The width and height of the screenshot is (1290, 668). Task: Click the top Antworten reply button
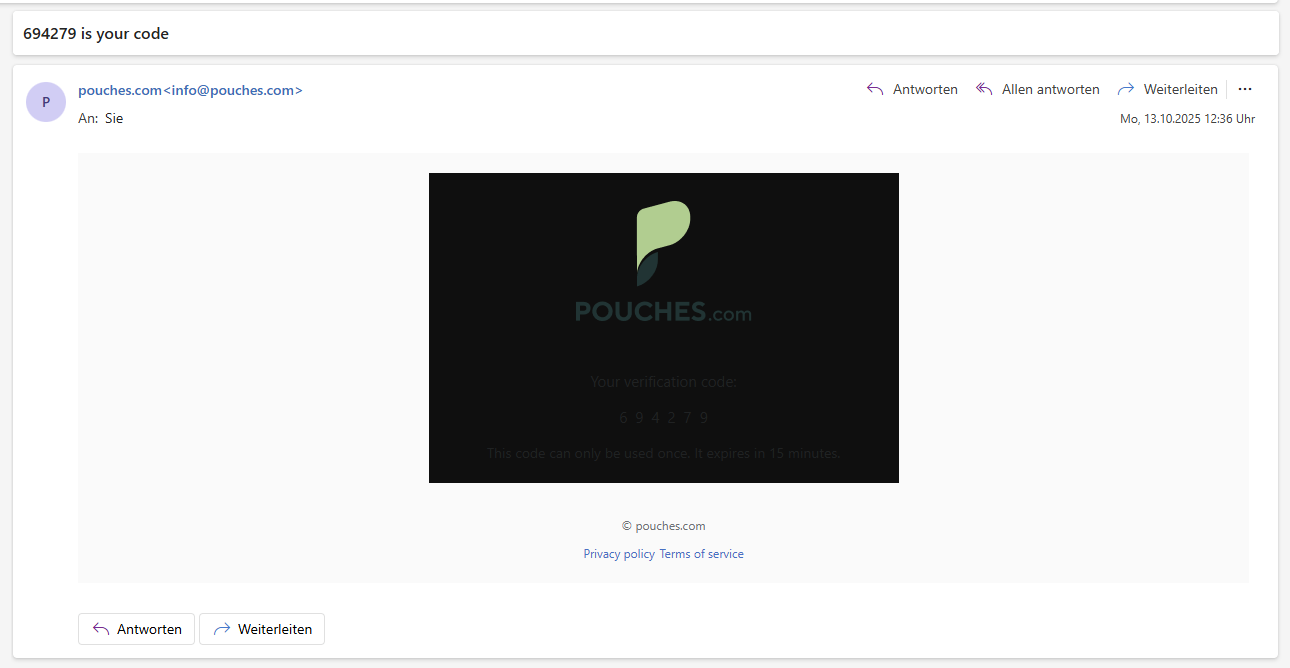912,89
